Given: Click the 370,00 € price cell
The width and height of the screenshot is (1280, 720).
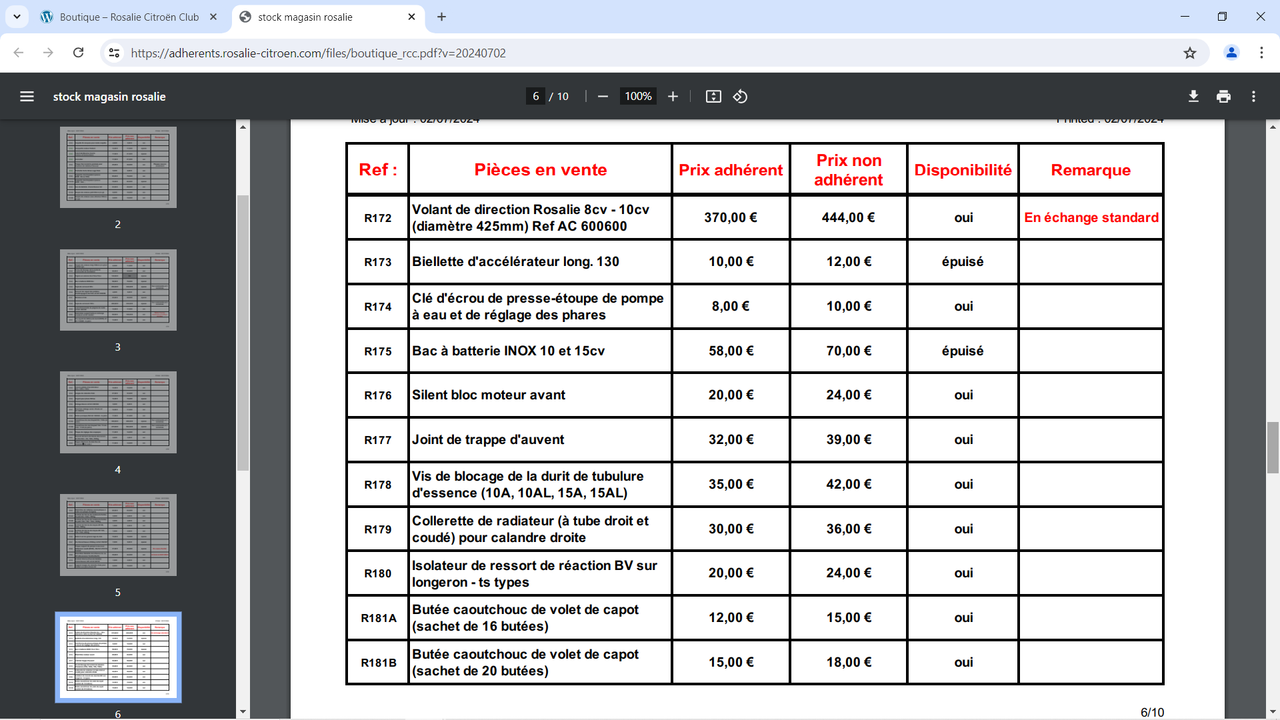Looking at the screenshot, I should coord(731,218).
